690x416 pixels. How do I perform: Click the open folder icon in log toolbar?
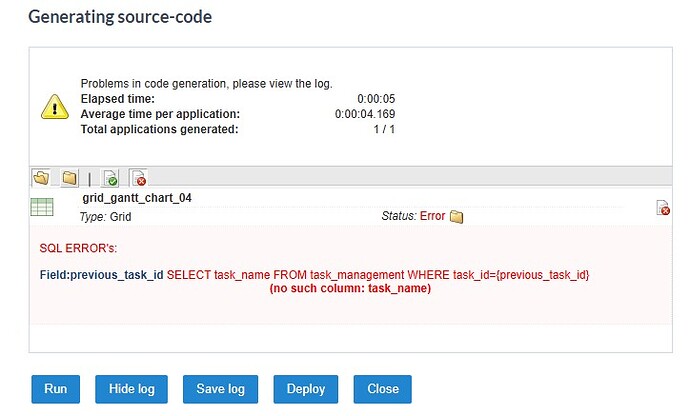[41, 178]
